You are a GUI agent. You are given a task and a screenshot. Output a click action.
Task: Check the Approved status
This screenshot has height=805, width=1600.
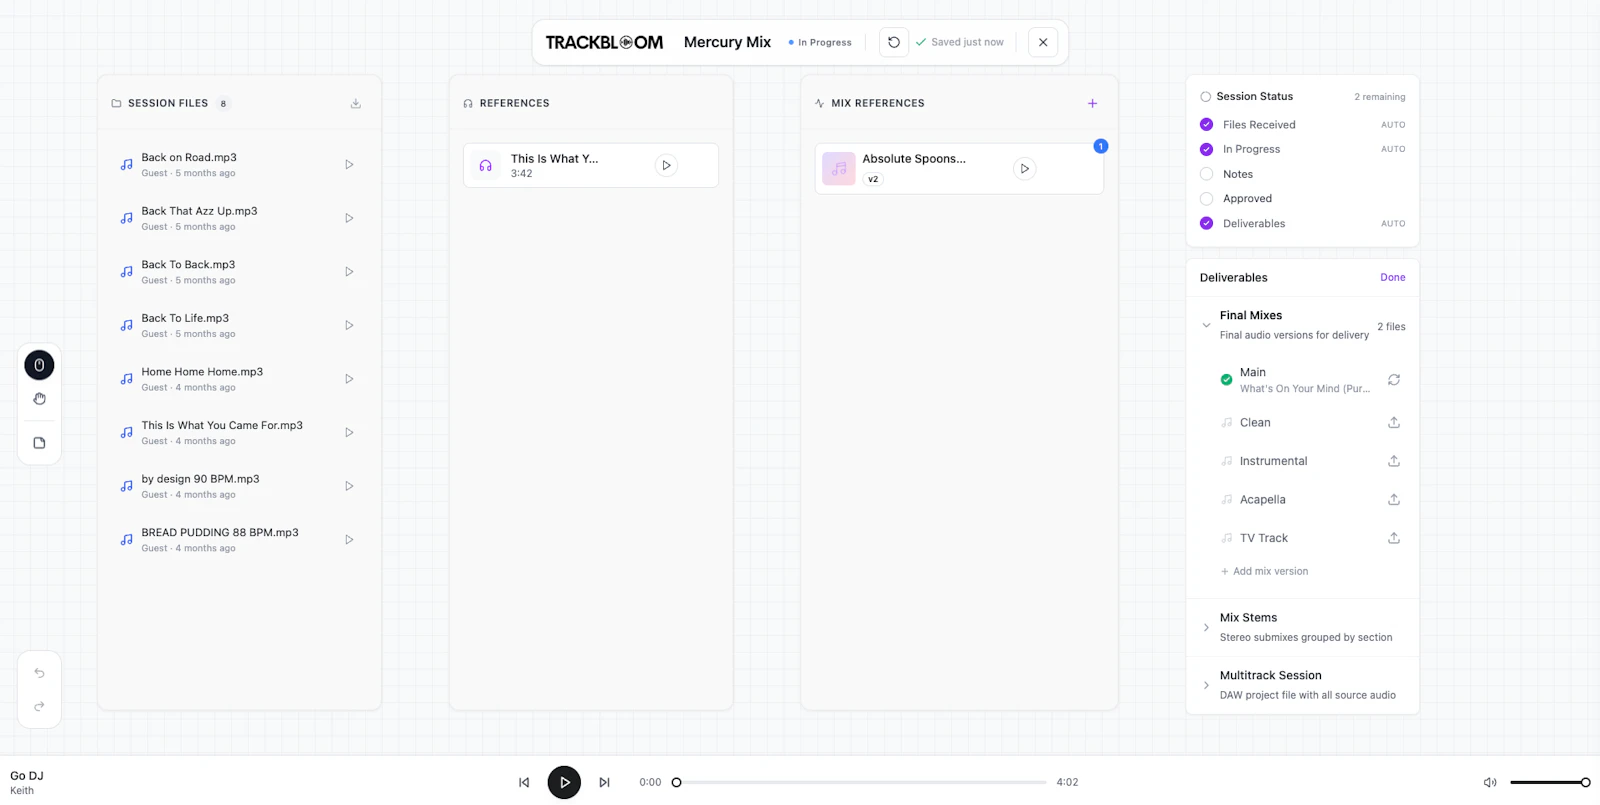(x=1206, y=199)
